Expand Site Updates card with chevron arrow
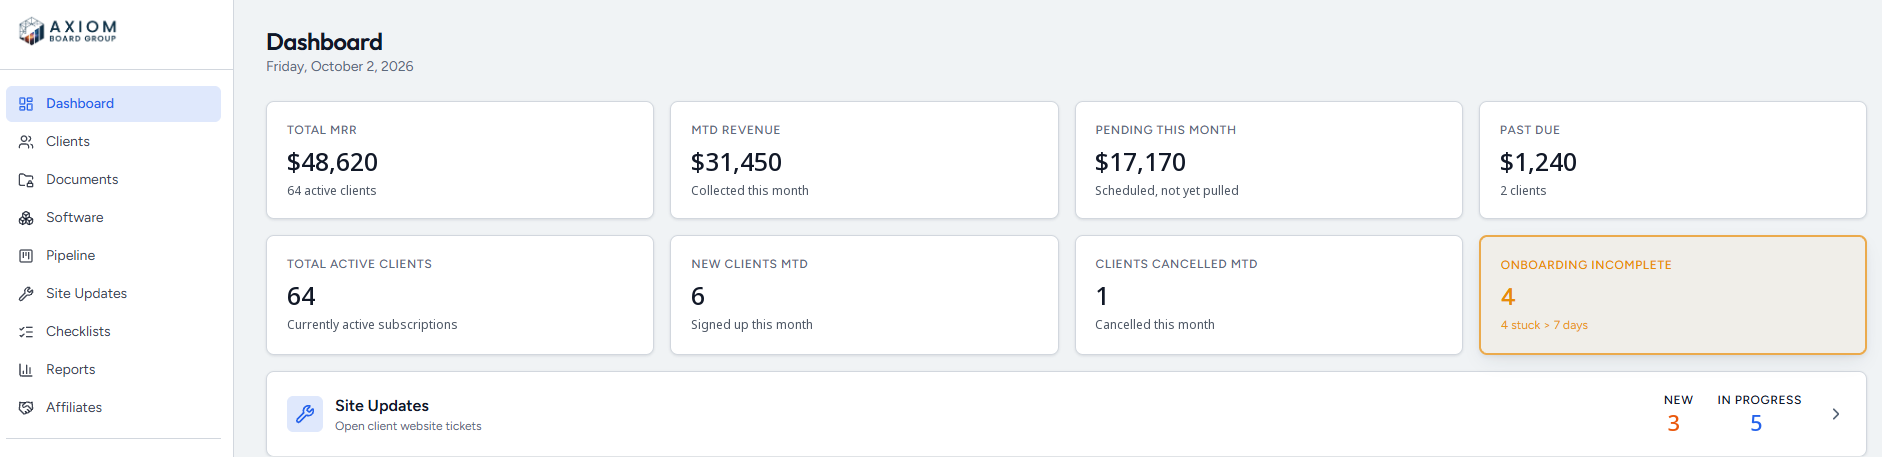Viewport: 1882px width, 457px height. (x=1835, y=414)
